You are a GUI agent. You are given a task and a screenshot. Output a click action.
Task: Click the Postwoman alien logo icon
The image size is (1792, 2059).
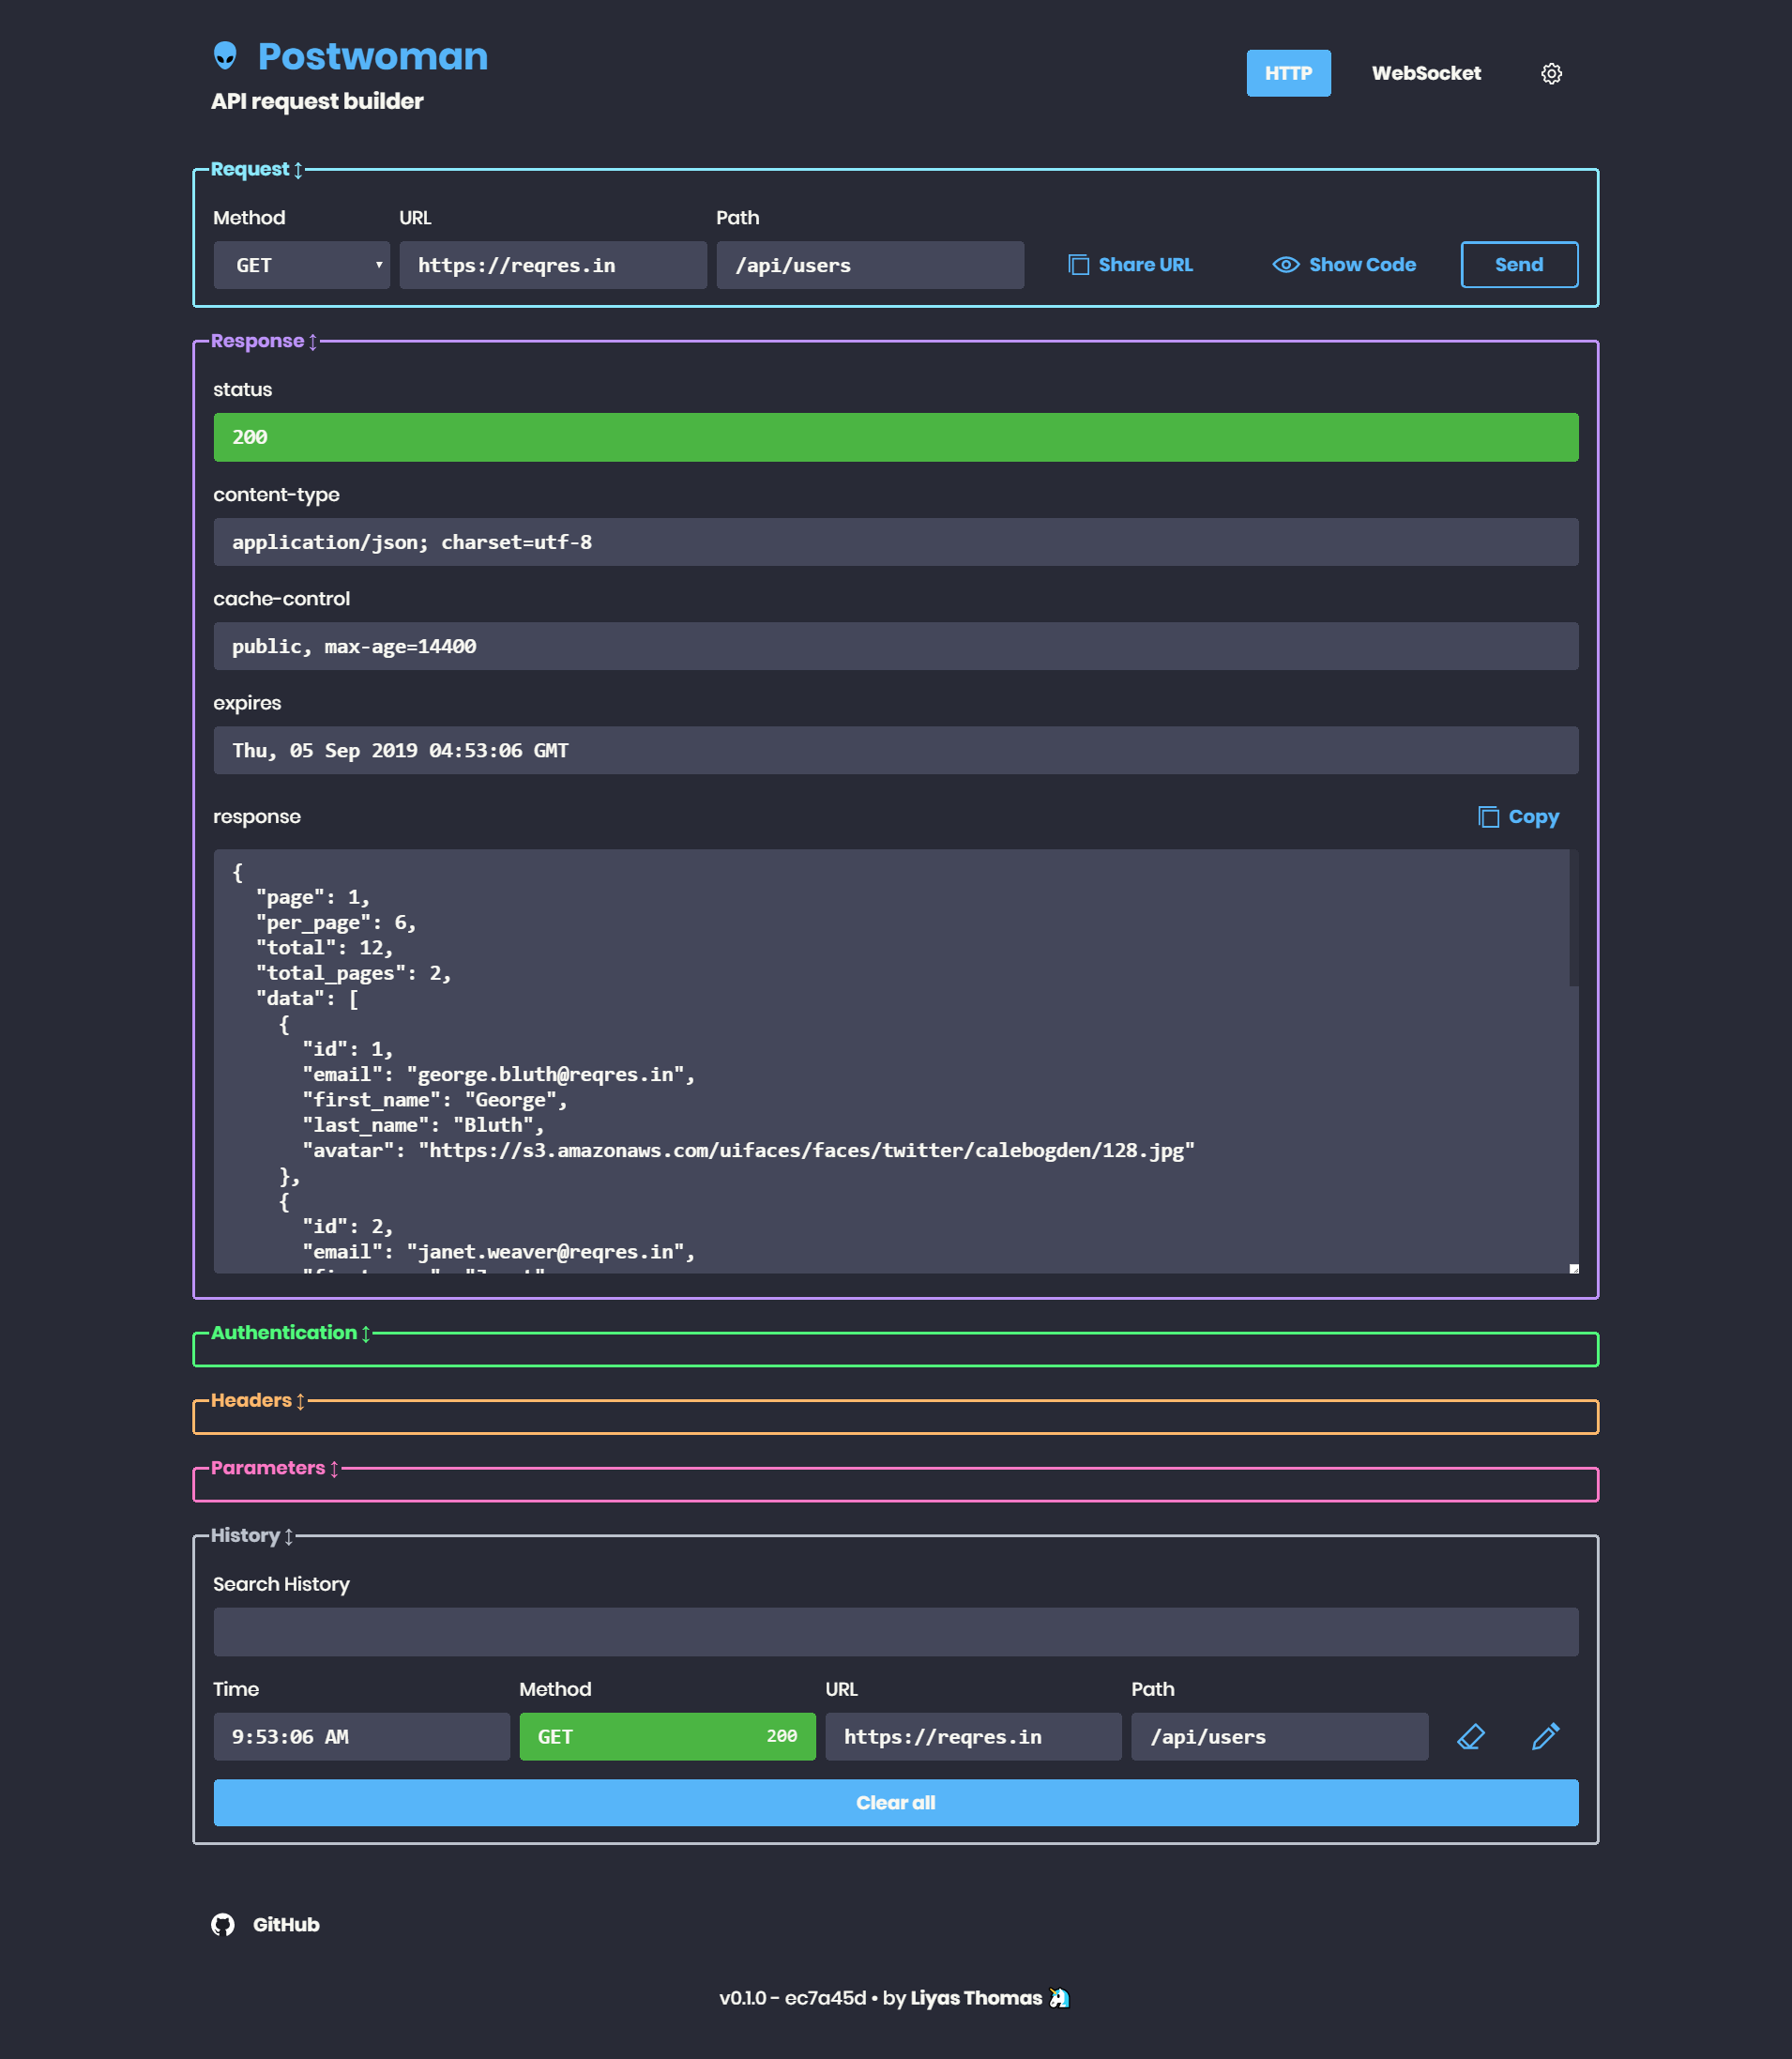pyautogui.click(x=225, y=56)
